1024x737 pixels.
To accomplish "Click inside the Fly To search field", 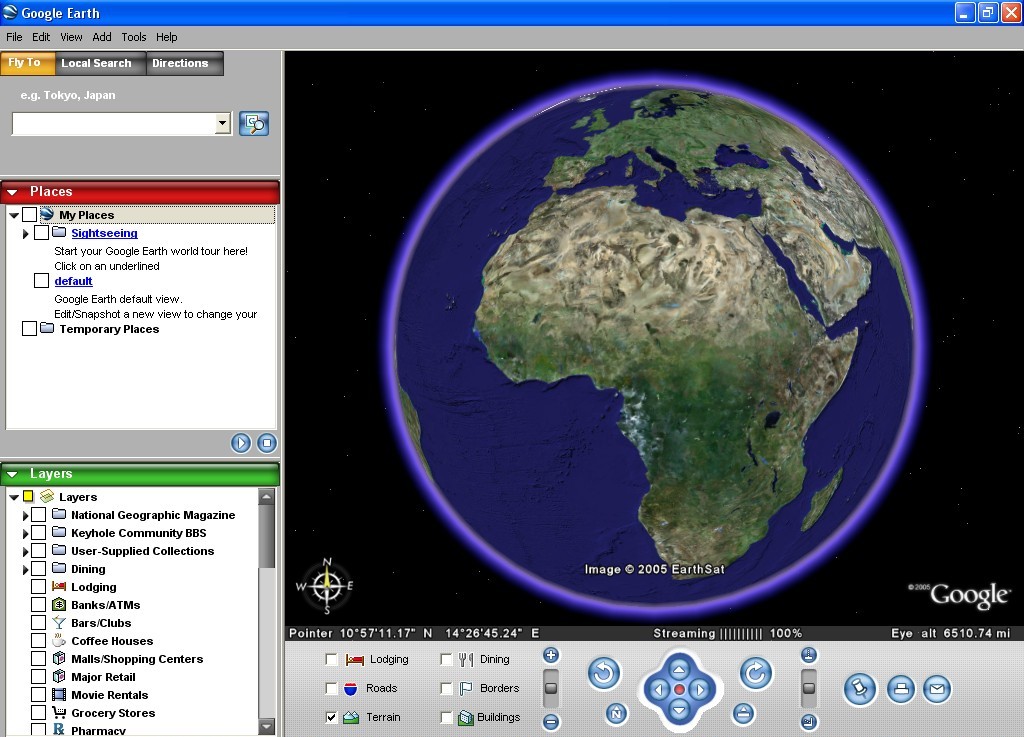I will pos(114,123).
